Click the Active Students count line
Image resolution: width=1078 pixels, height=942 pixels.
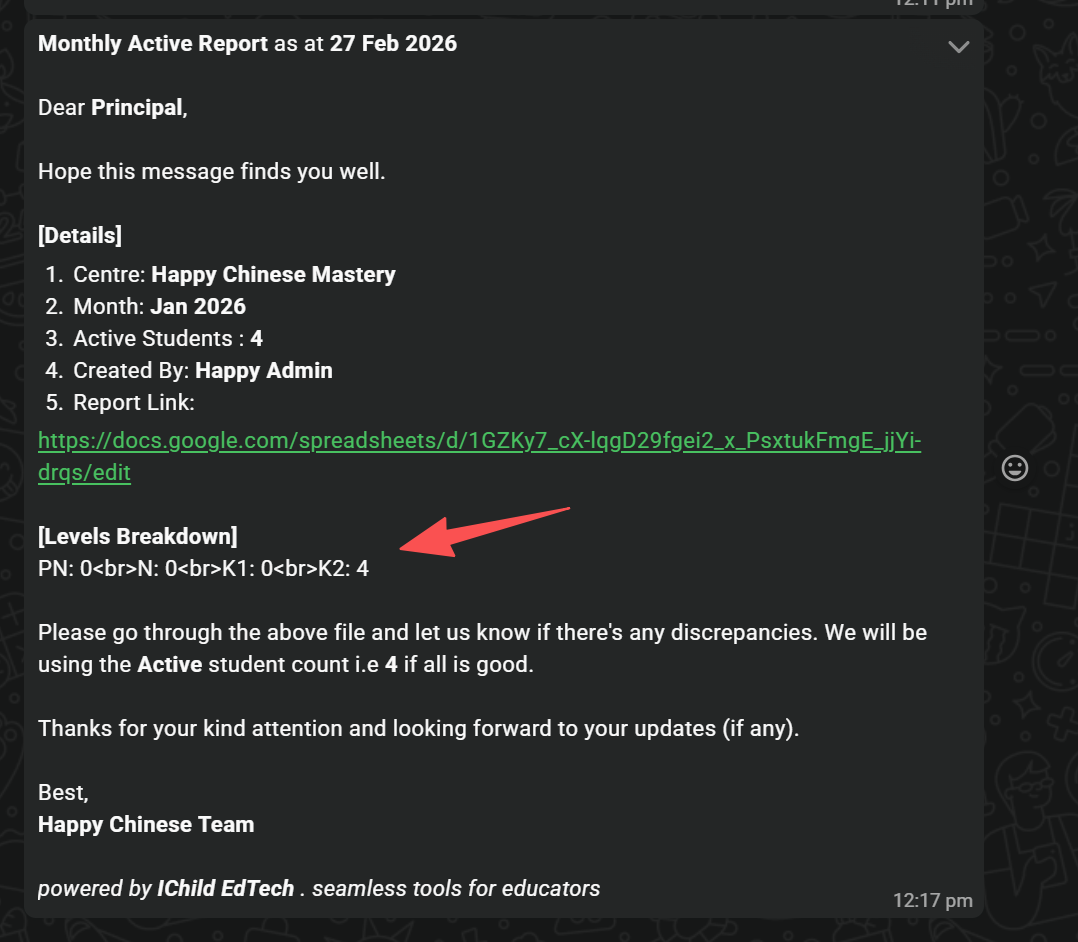pyautogui.click(x=167, y=338)
